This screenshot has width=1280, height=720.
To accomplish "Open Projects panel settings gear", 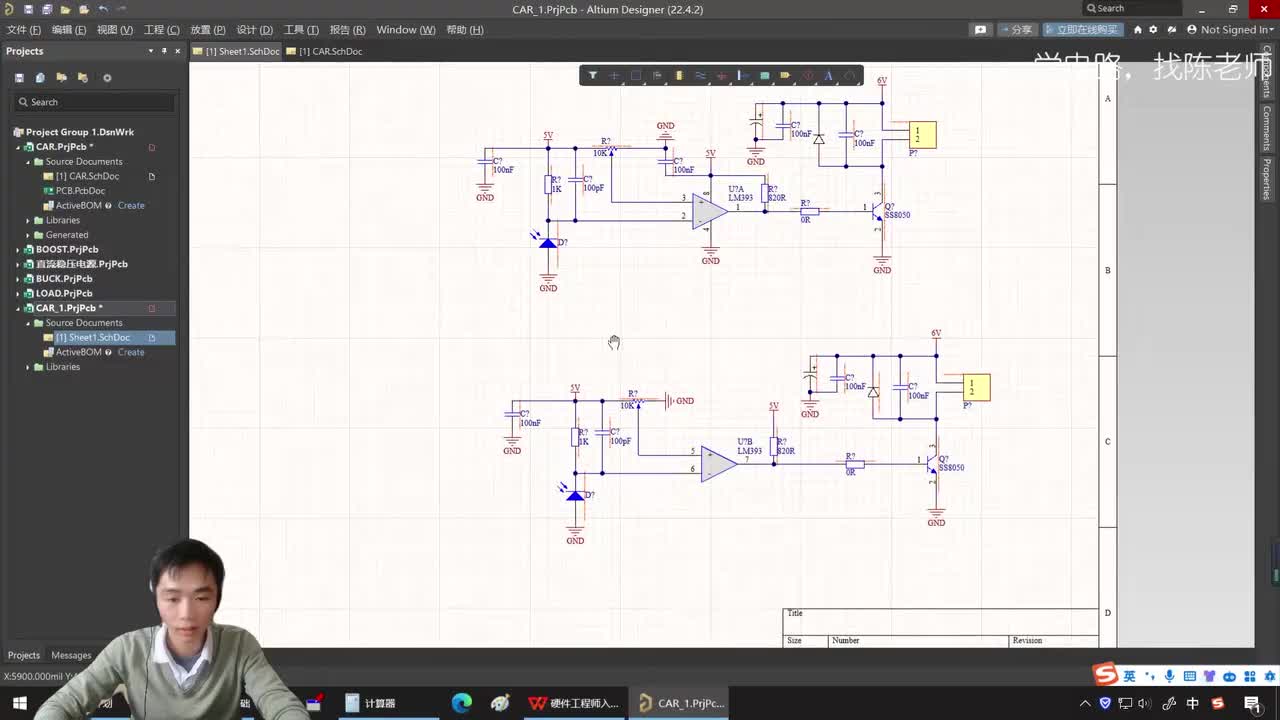I will coord(107,78).
